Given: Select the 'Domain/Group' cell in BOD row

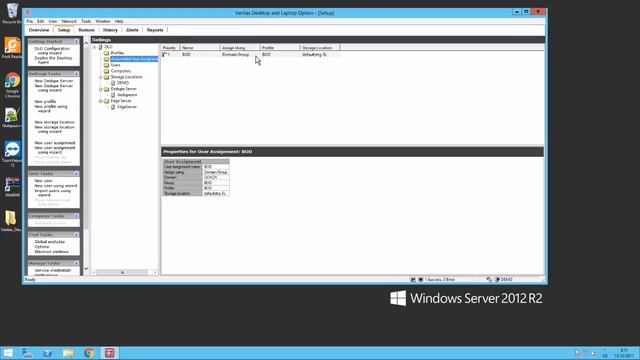Looking at the screenshot, I should (236, 54).
